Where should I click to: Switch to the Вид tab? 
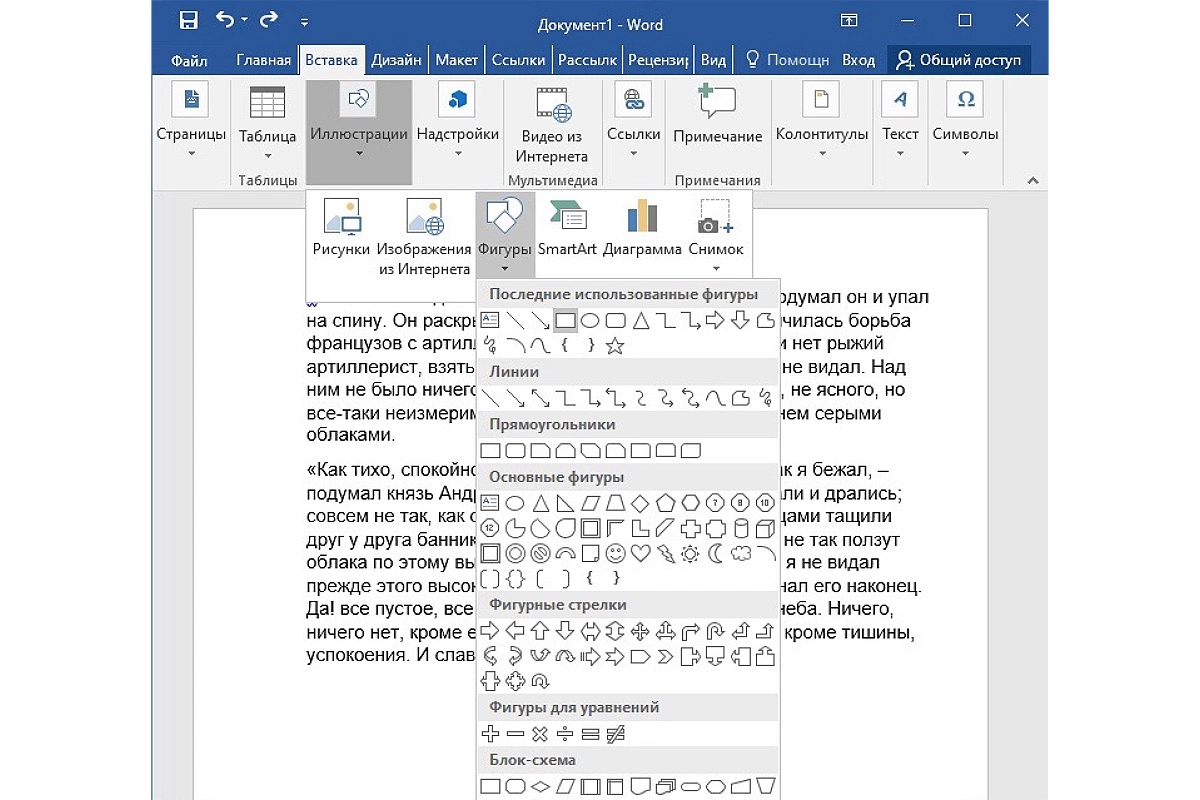click(x=713, y=60)
